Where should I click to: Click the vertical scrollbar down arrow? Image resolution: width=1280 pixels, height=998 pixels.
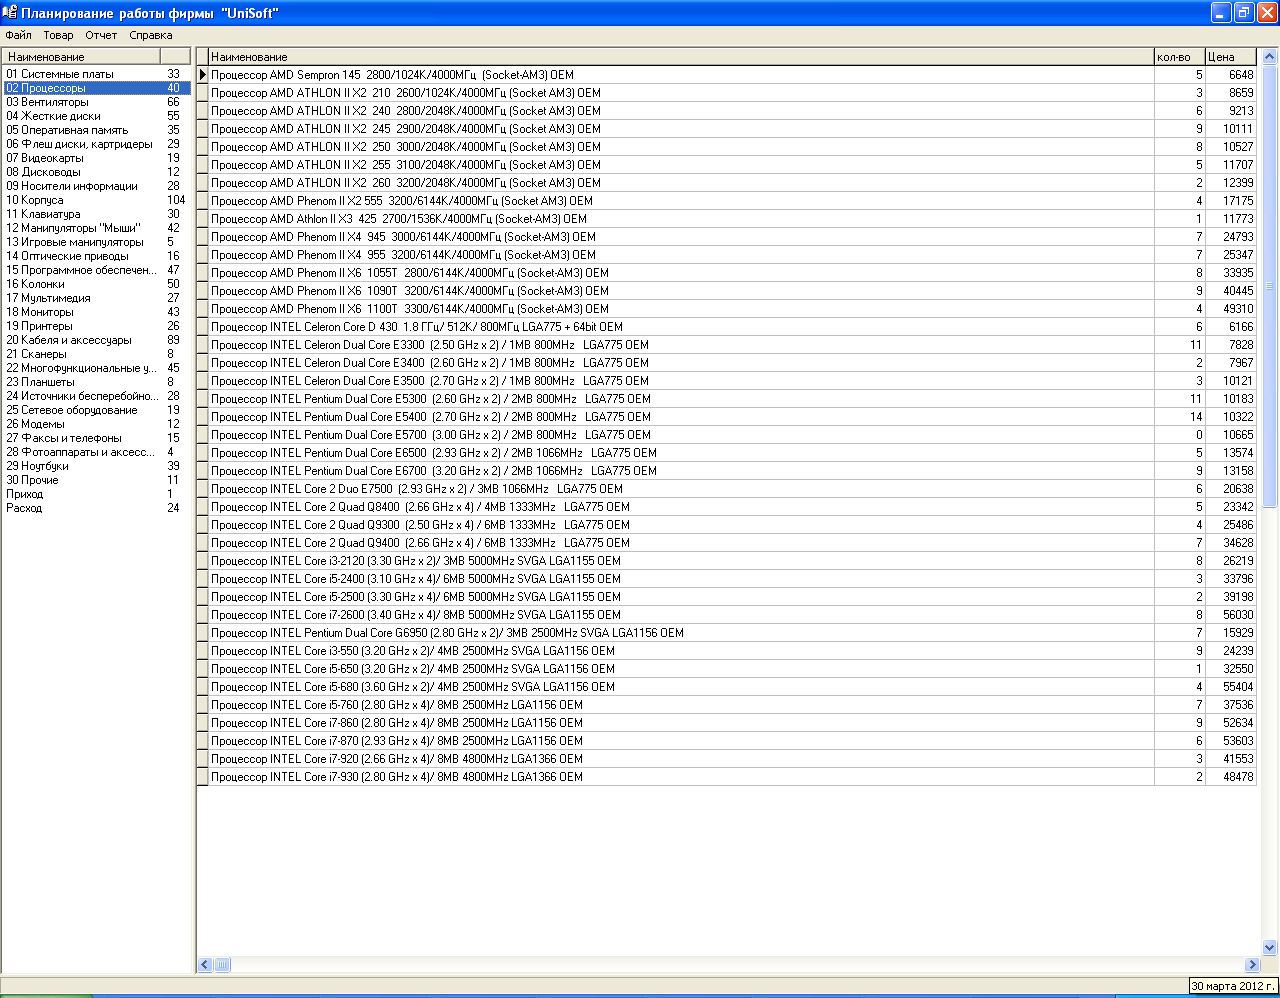click(x=1269, y=946)
